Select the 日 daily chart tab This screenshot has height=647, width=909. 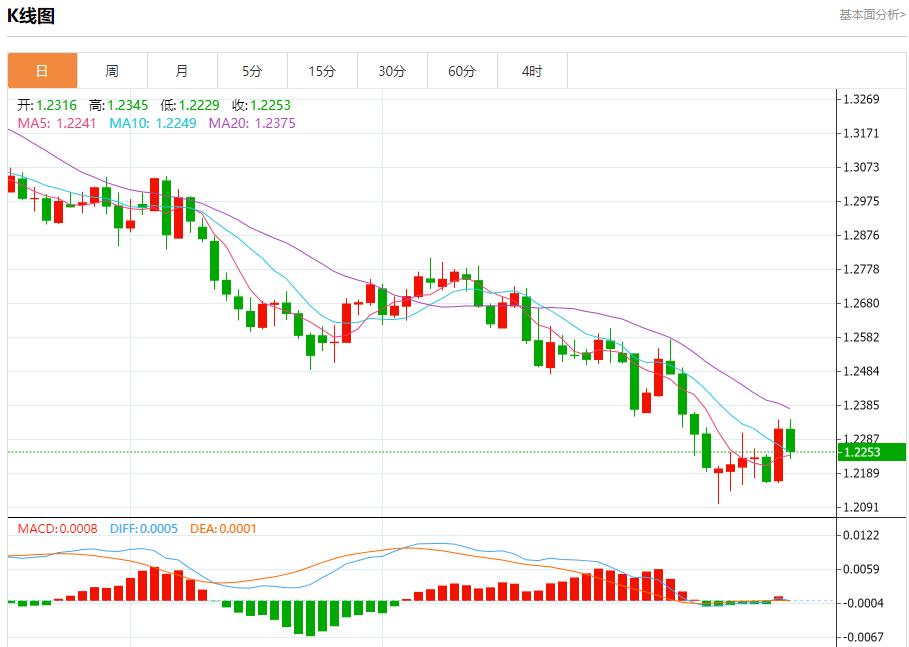point(42,71)
